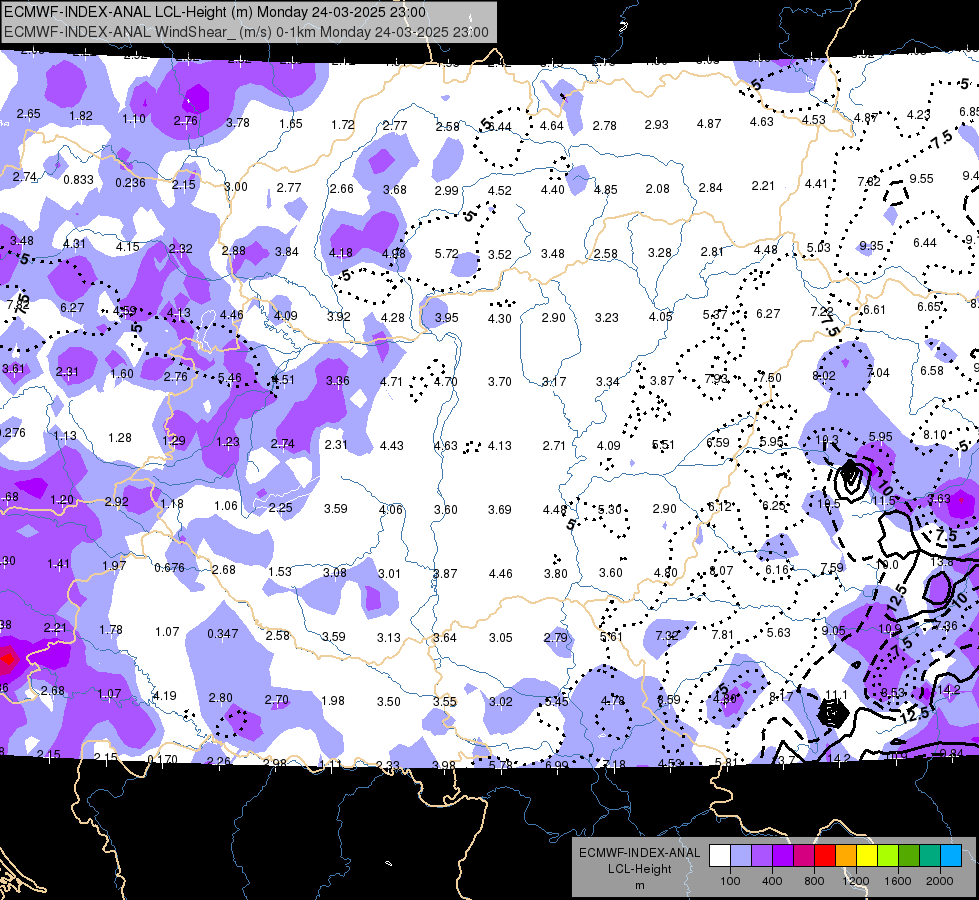This screenshot has width=979, height=900.
Task: Click the wind shear value '9.55'
Action: [921, 179]
